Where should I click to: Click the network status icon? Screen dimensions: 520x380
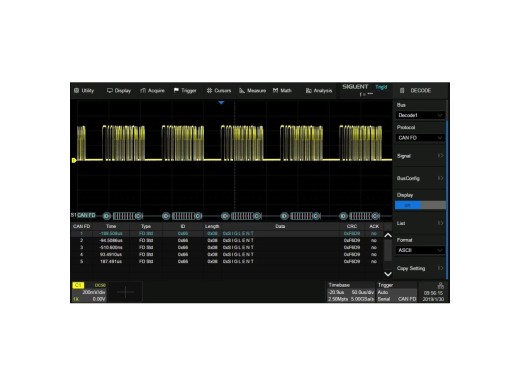click(440, 286)
